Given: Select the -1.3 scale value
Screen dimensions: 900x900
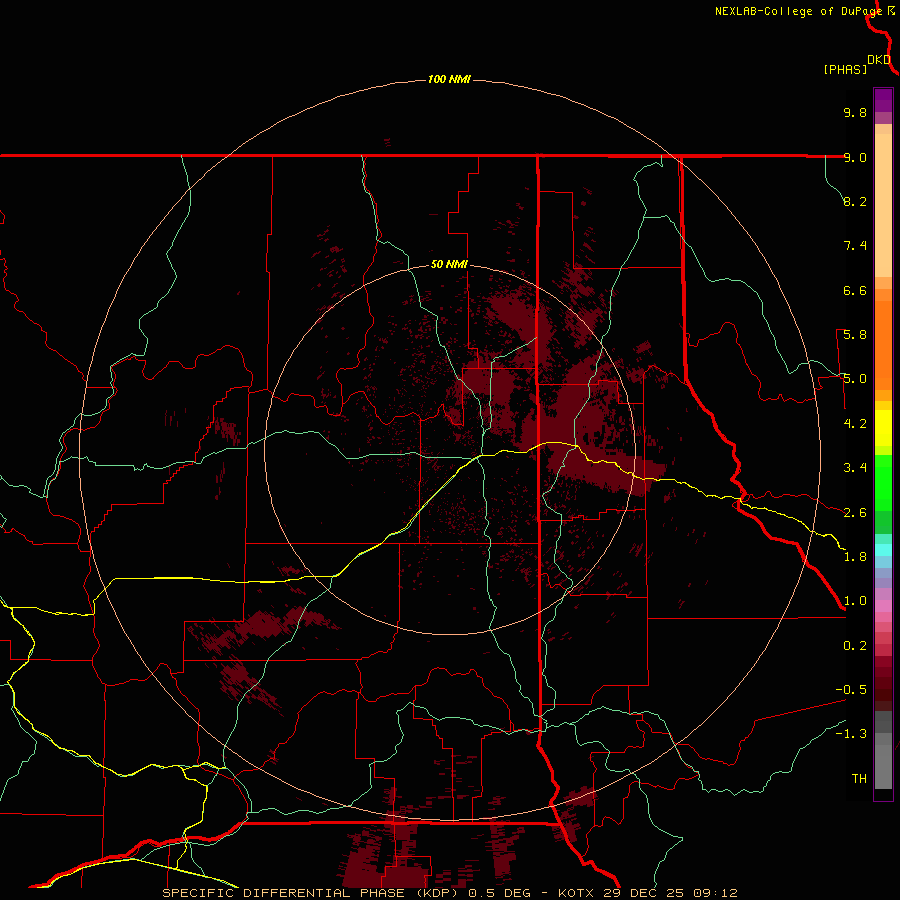Looking at the screenshot, I should 851,734.
